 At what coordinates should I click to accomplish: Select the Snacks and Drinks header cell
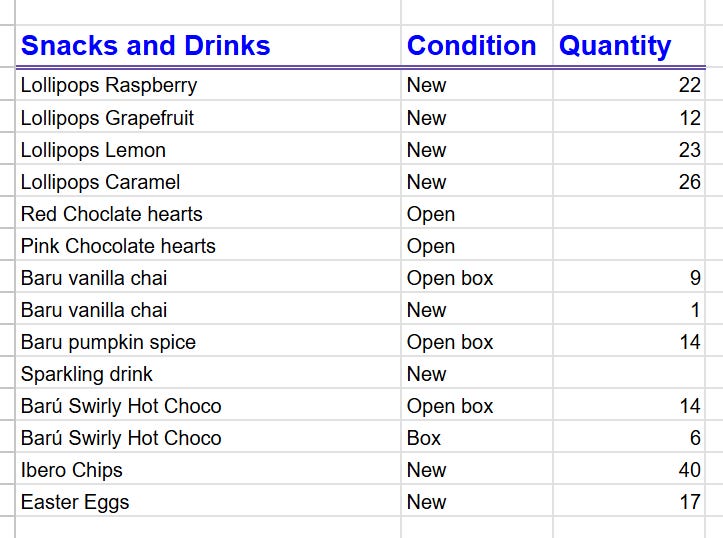coord(208,46)
